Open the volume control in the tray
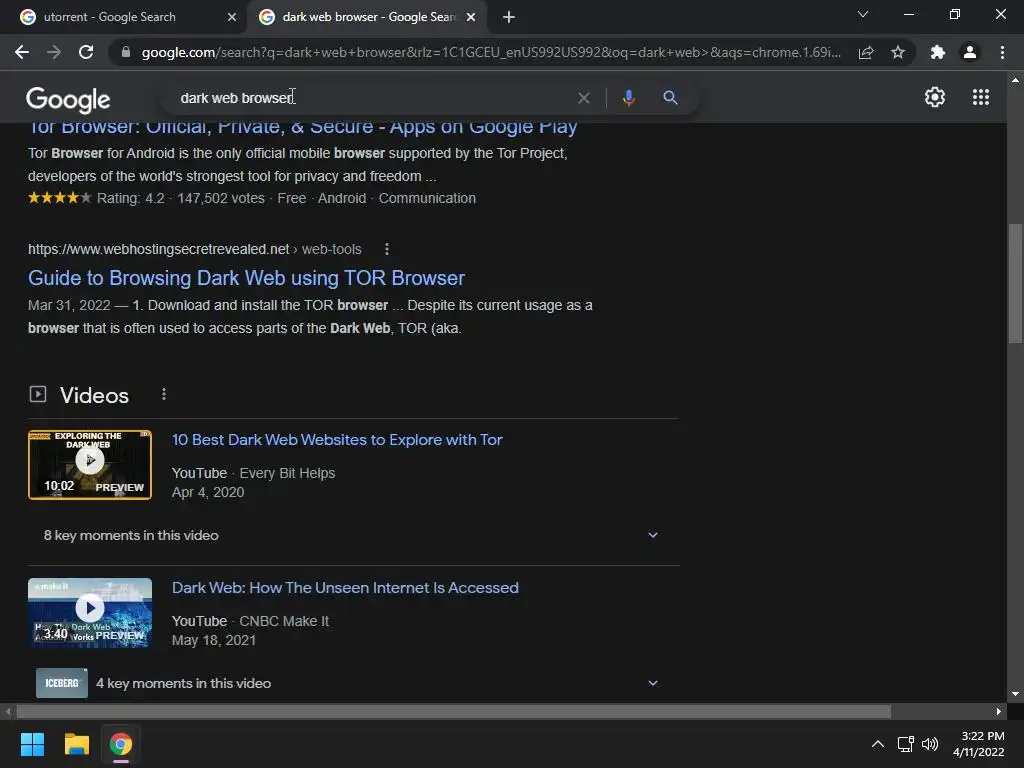Image resolution: width=1024 pixels, height=768 pixels. coord(930,744)
